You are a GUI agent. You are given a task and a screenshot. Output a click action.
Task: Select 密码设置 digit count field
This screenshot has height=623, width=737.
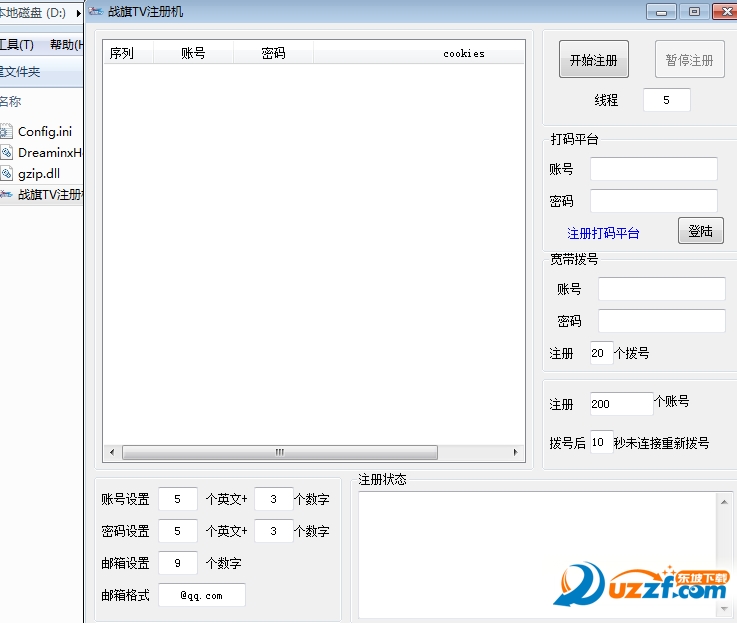tap(274, 531)
